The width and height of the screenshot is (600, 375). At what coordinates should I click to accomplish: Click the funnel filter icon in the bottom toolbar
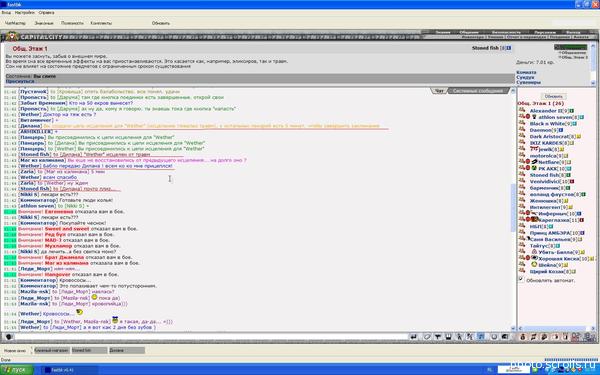point(438,337)
